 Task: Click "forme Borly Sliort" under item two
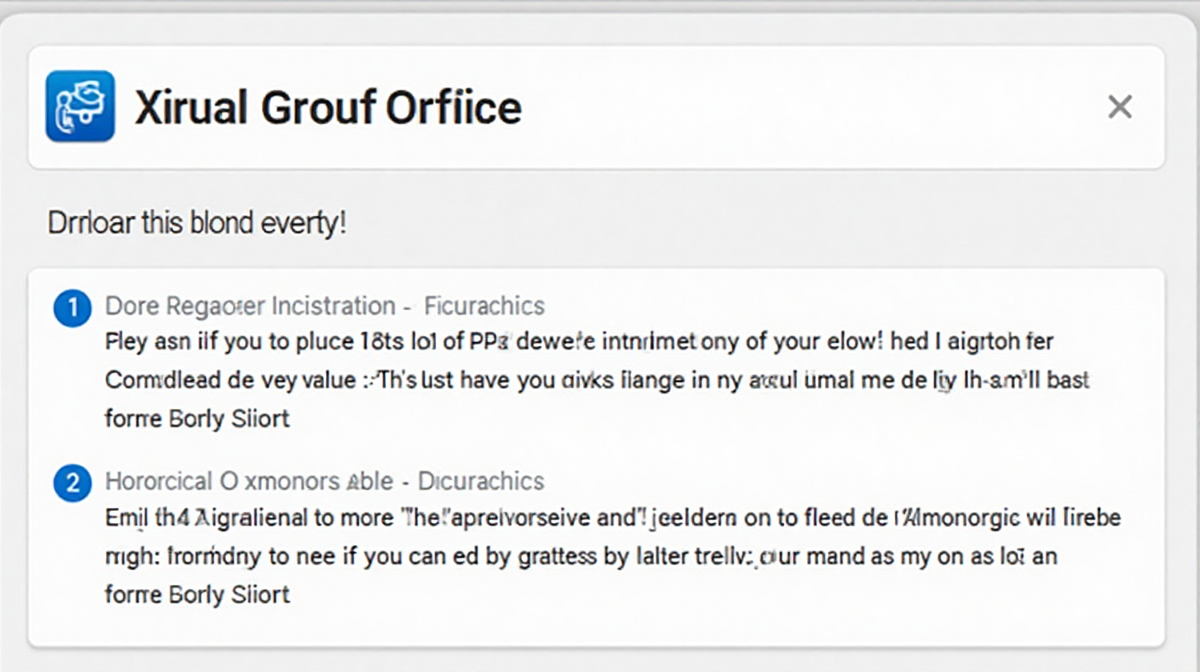point(197,594)
